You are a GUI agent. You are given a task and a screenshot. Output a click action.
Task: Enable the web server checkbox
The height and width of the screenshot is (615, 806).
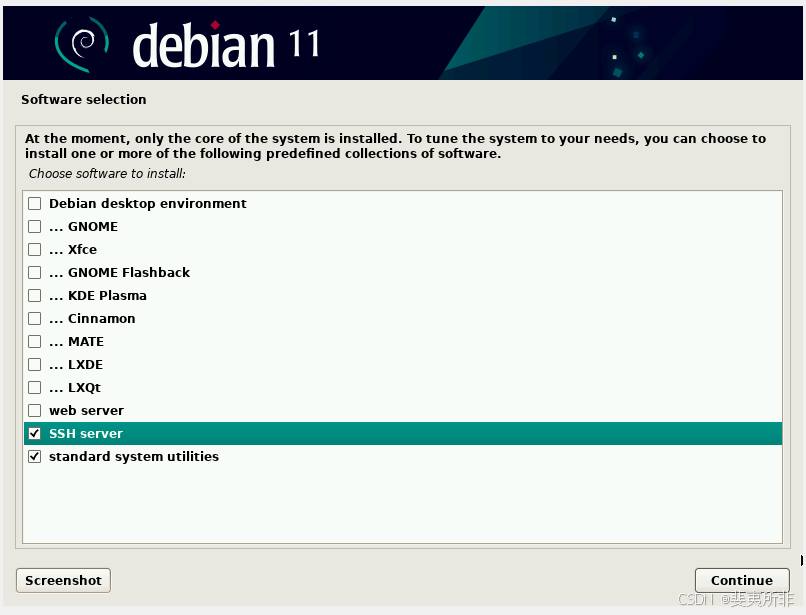pos(34,410)
